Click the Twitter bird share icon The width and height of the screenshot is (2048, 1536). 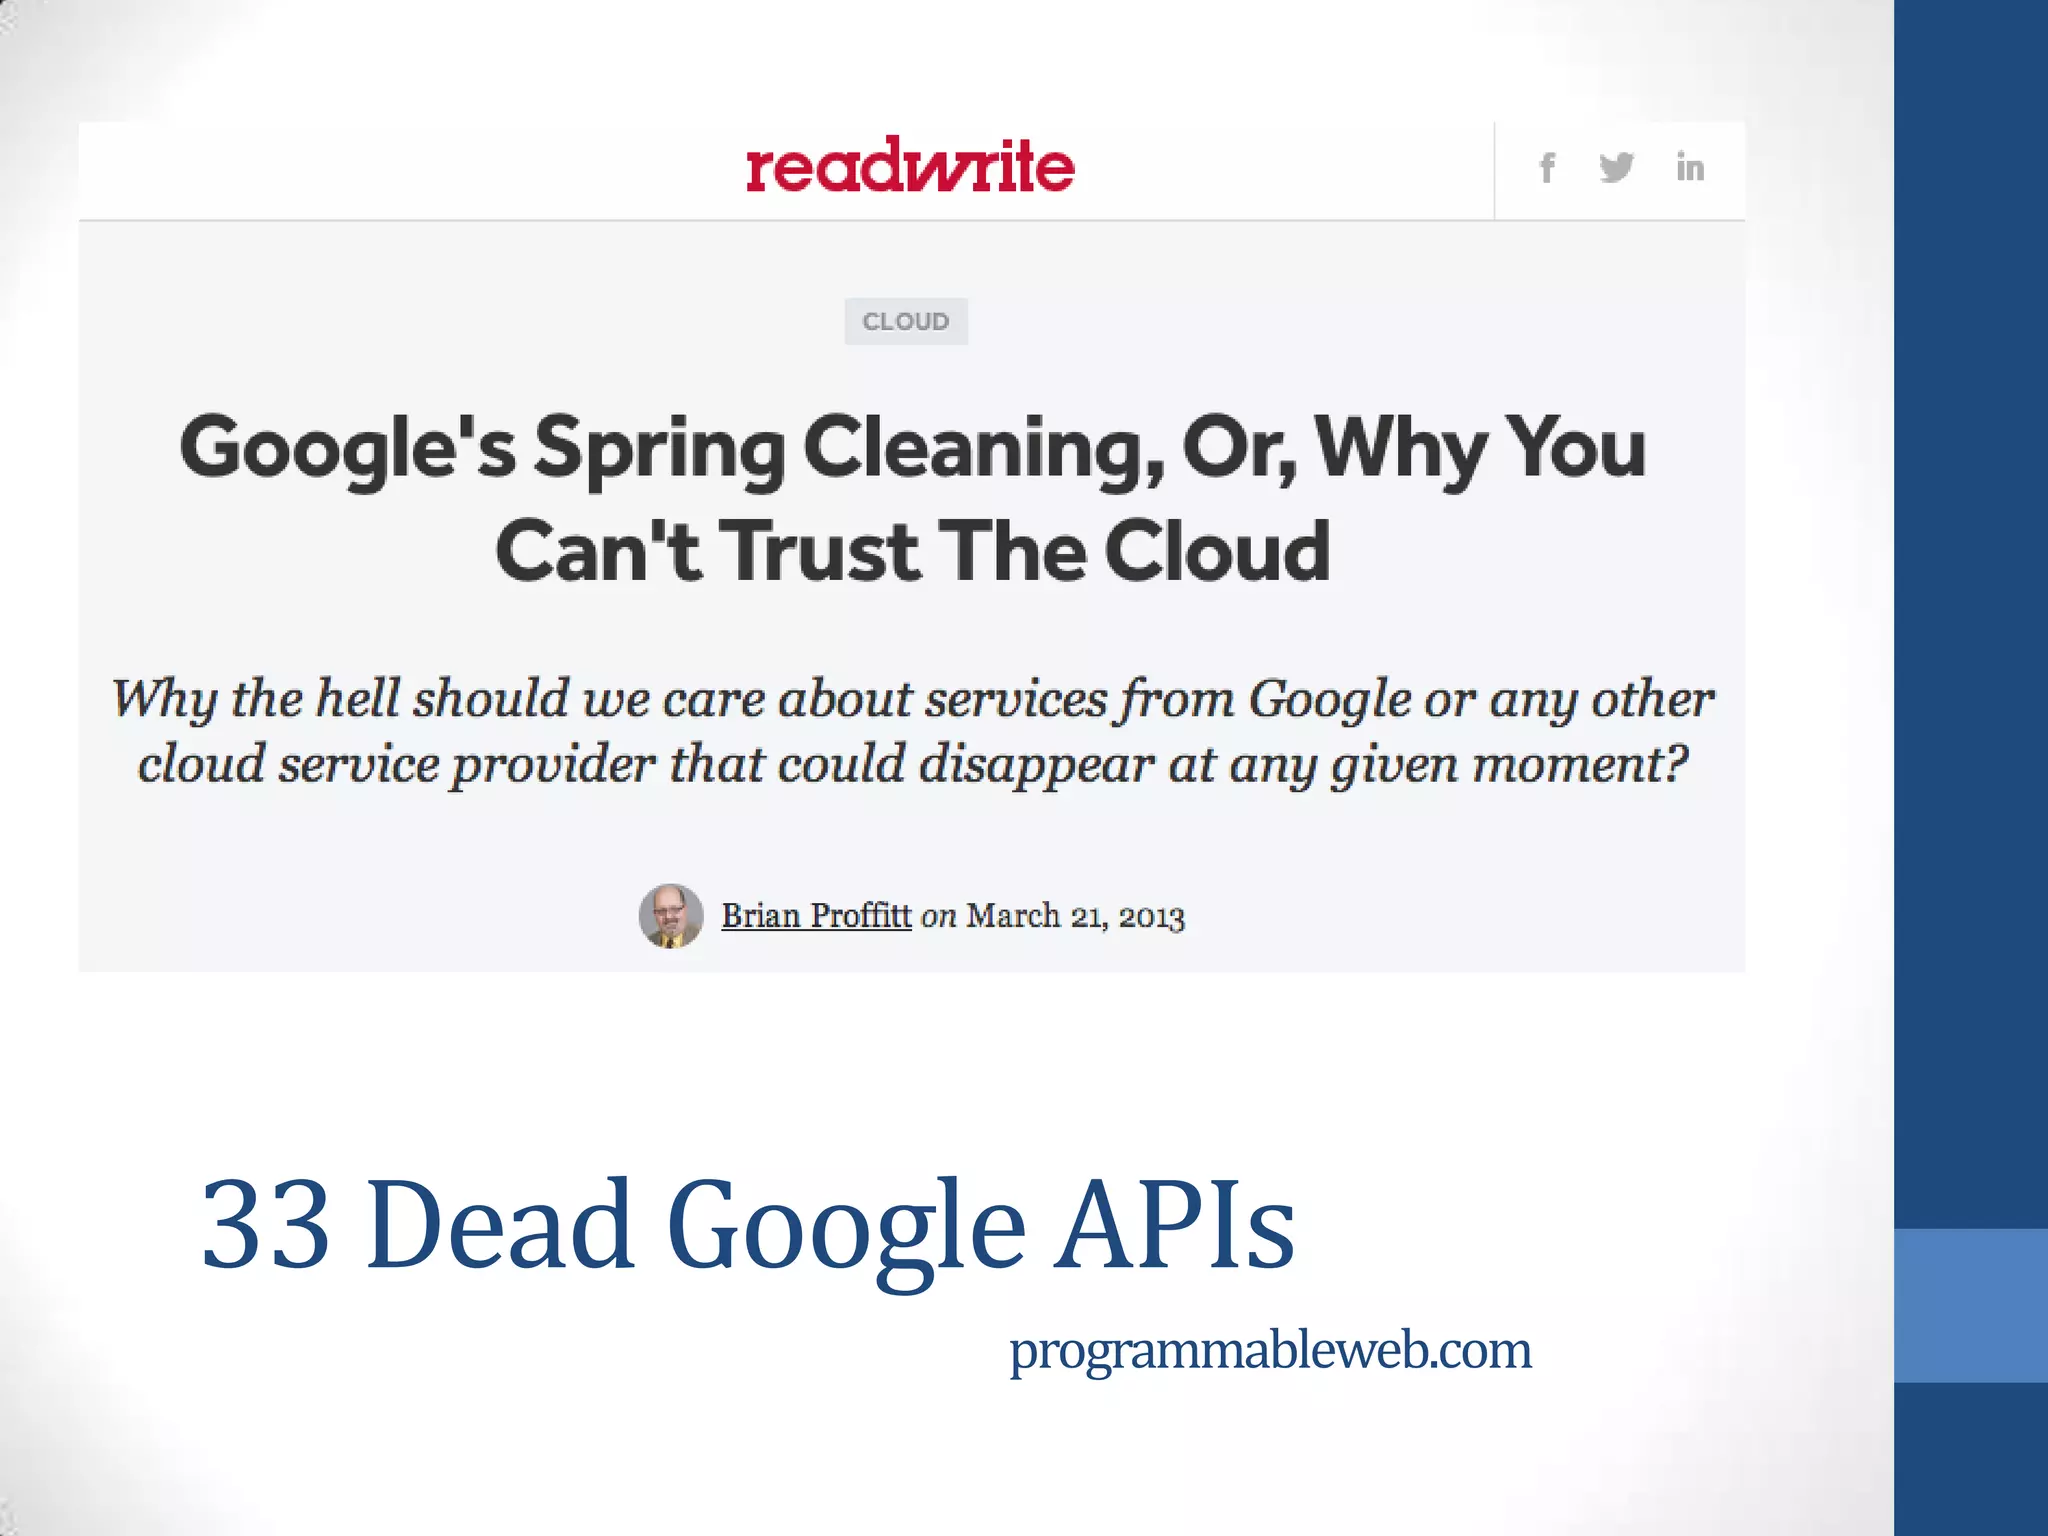1616,168
